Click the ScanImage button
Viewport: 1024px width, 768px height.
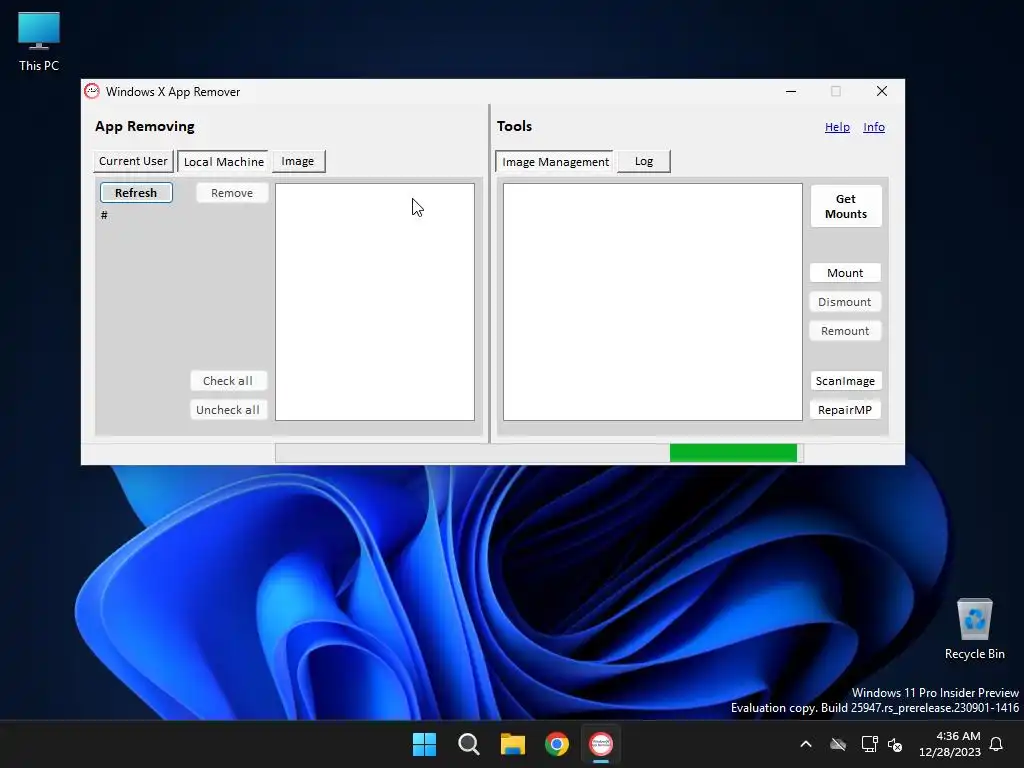tap(845, 381)
